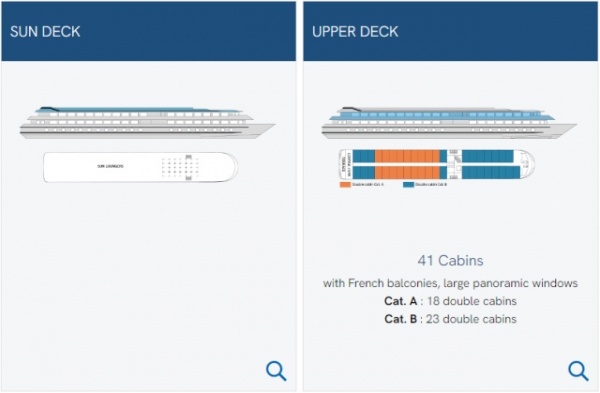Click the stairwell area on Upper Deck plan
Image resolution: width=600 pixels, height=393 pixels.
(x=454, y=164)
